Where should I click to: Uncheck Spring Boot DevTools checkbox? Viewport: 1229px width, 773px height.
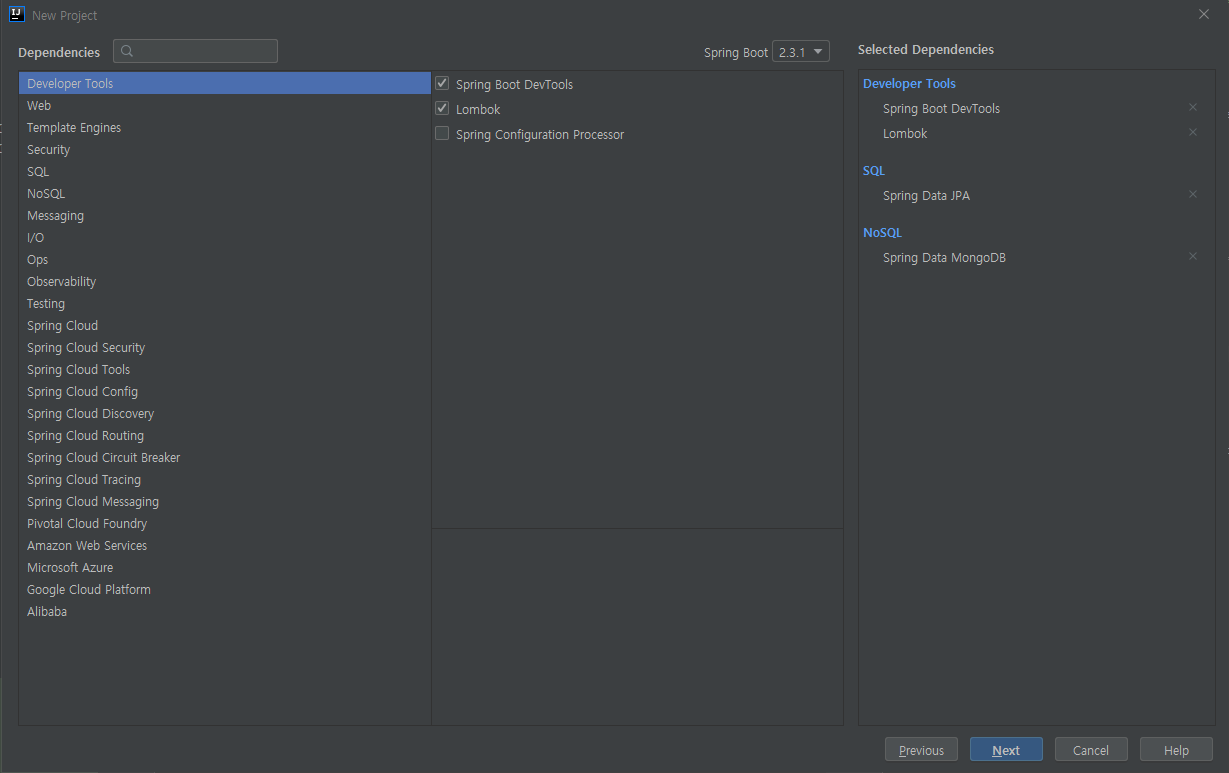tap(442, 83)
